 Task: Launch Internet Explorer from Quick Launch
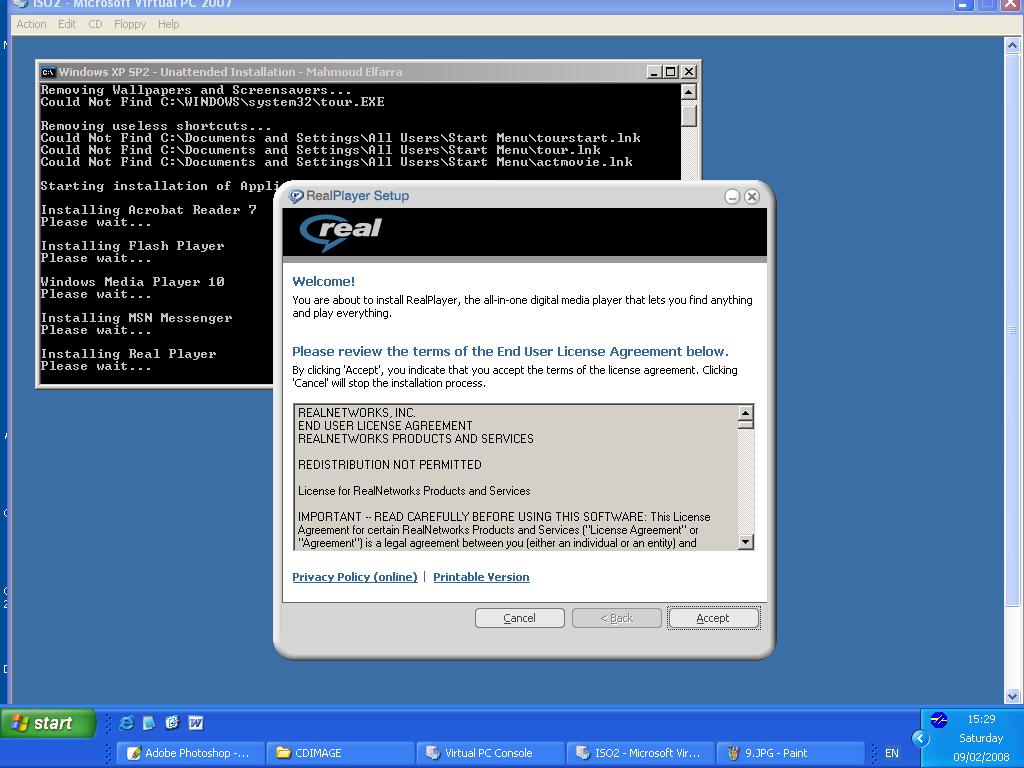pos(126,723)
